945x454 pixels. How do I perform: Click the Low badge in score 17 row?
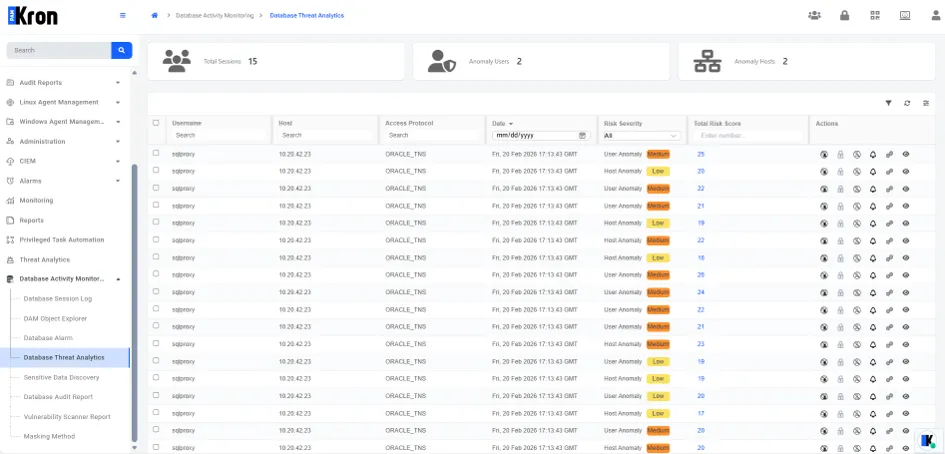pos(658,414)
